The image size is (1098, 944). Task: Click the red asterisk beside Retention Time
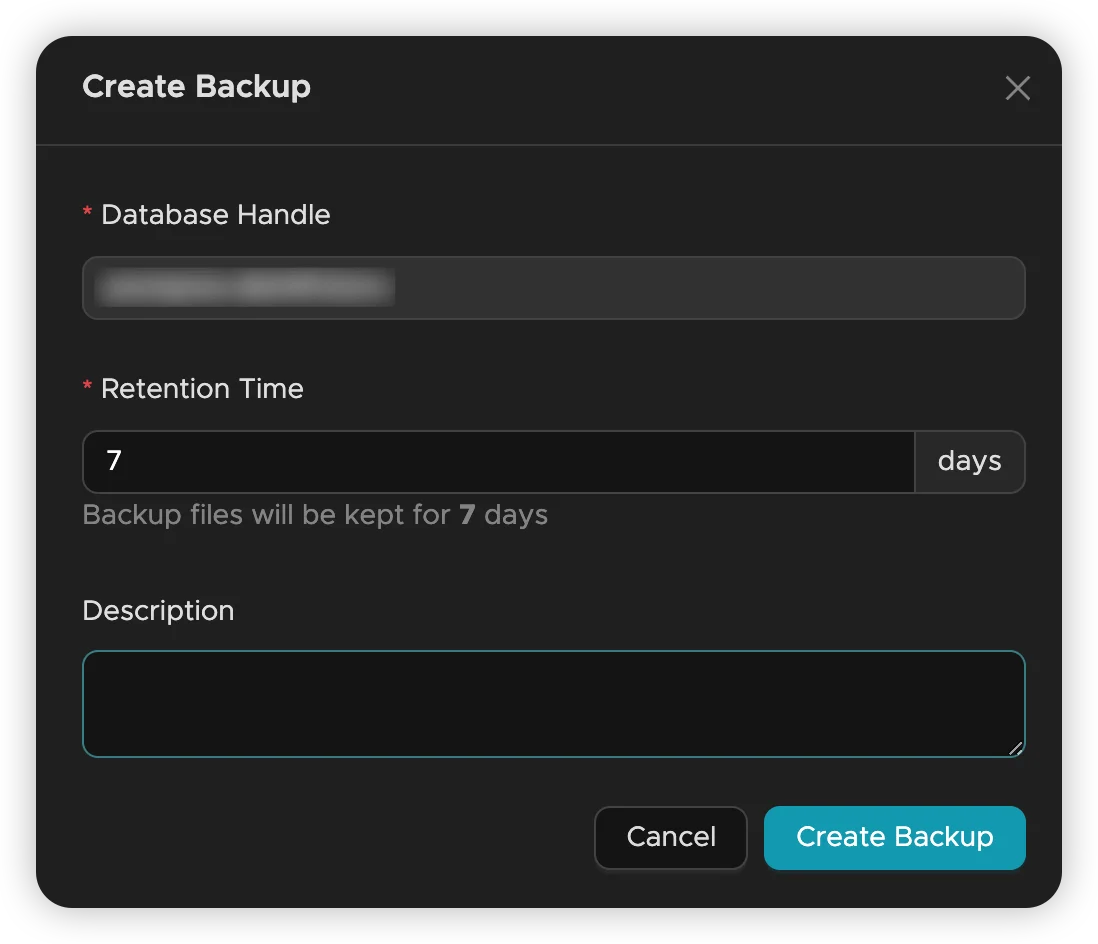tap(88, 387)
